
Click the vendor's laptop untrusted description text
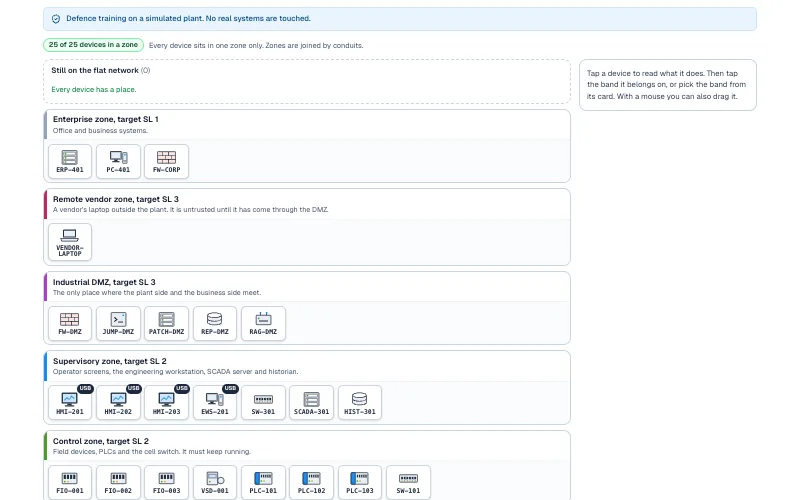coord(191,210)
